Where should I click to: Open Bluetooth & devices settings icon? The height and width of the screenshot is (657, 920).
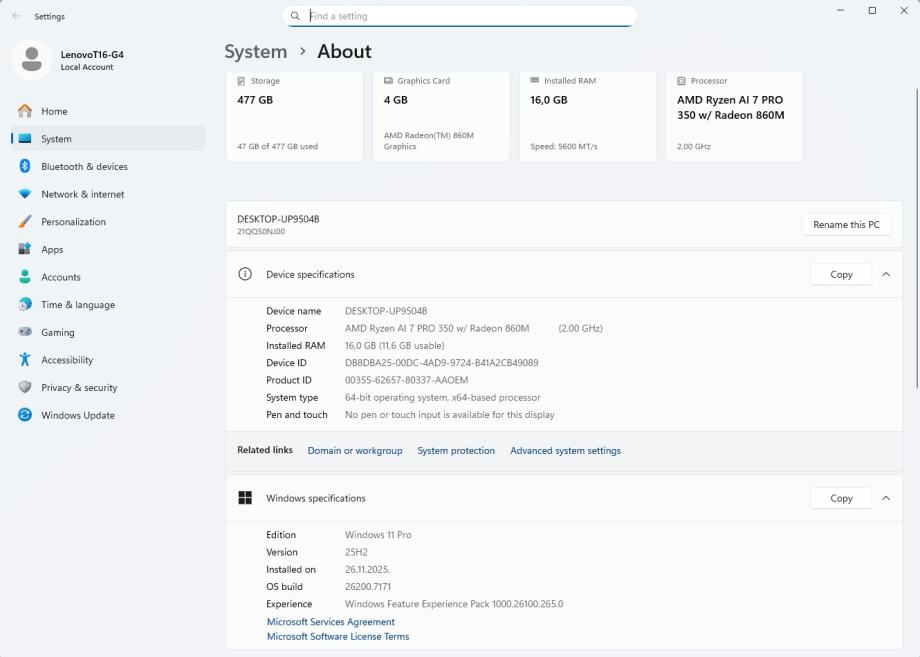(x=25, y=167)
